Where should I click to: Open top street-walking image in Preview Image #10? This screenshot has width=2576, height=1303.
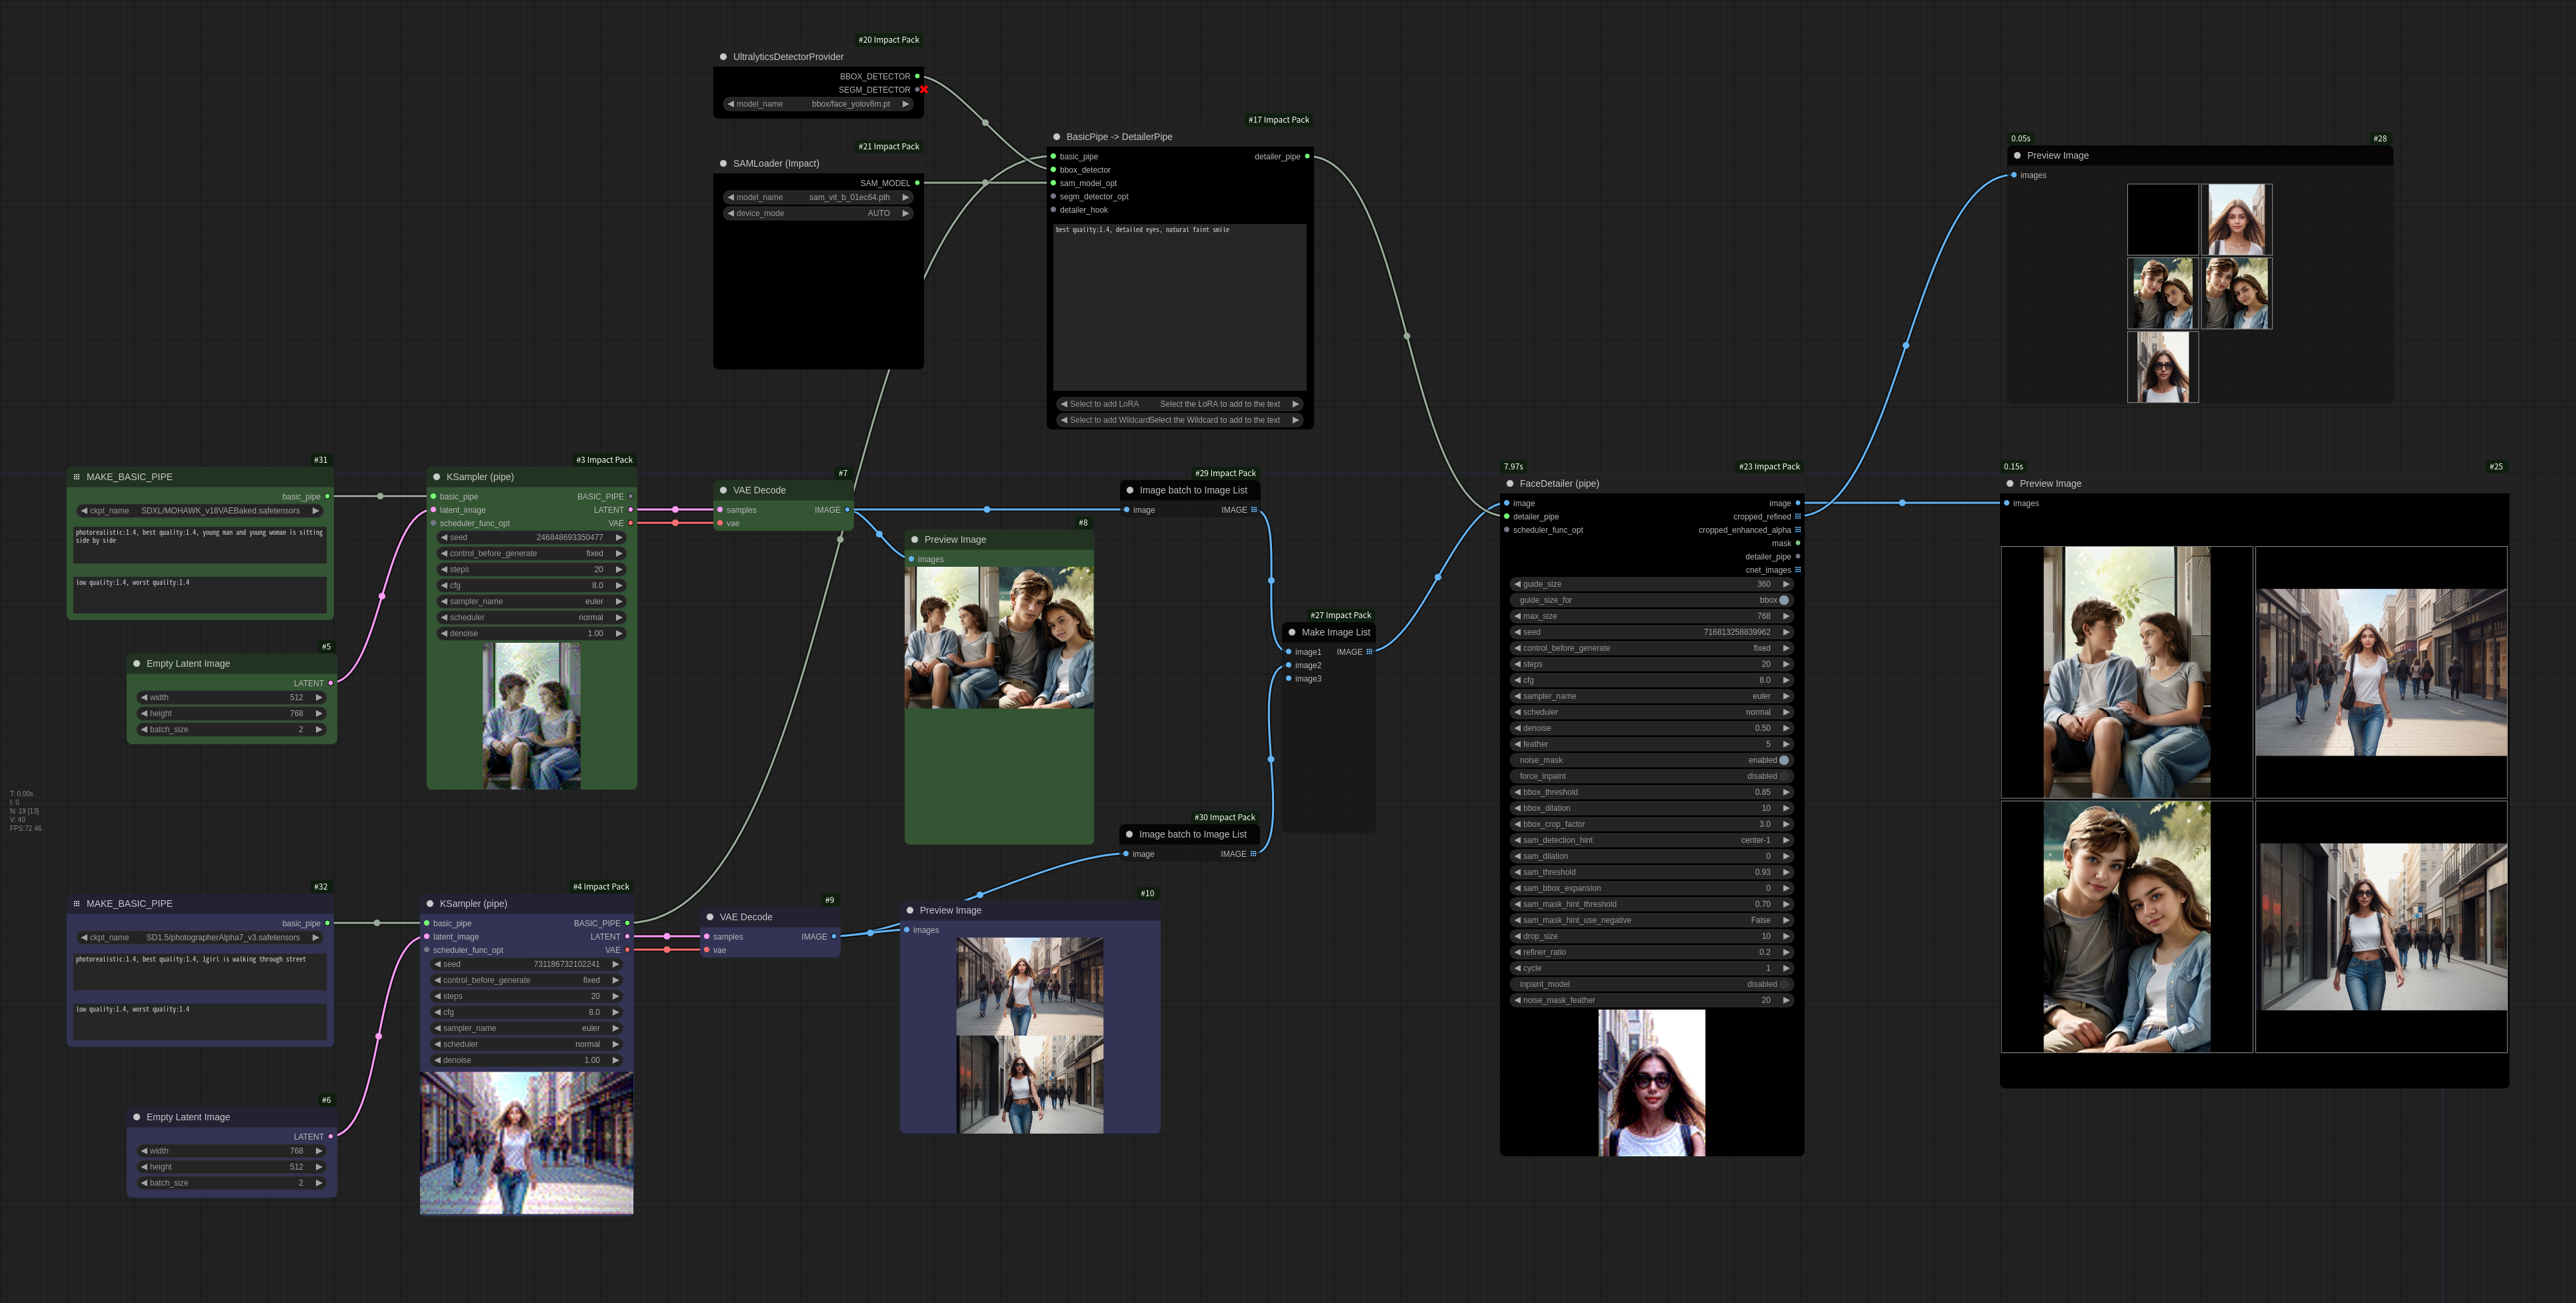point(1030,986)
